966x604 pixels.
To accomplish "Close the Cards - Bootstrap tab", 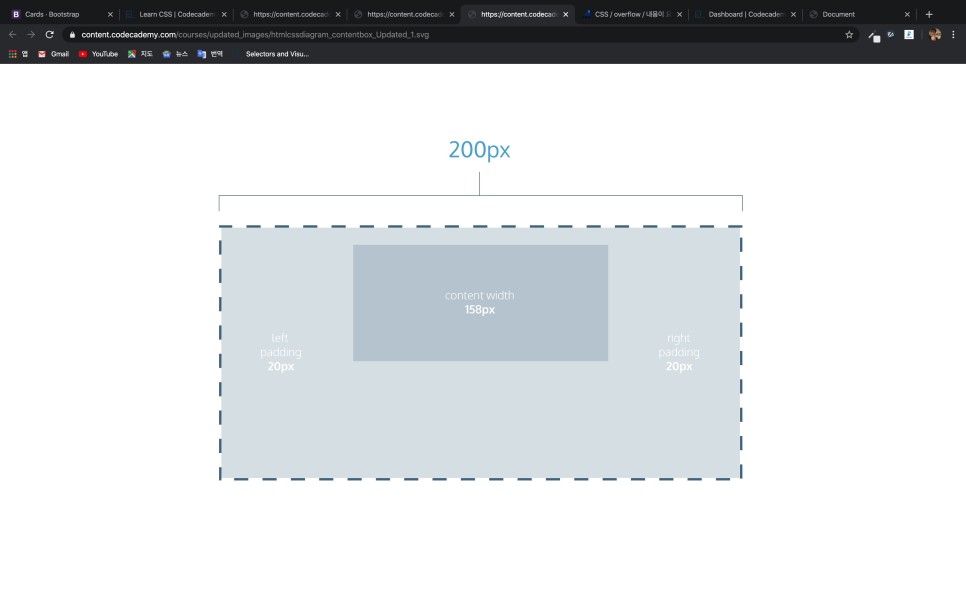I will [x=110, y=14].
